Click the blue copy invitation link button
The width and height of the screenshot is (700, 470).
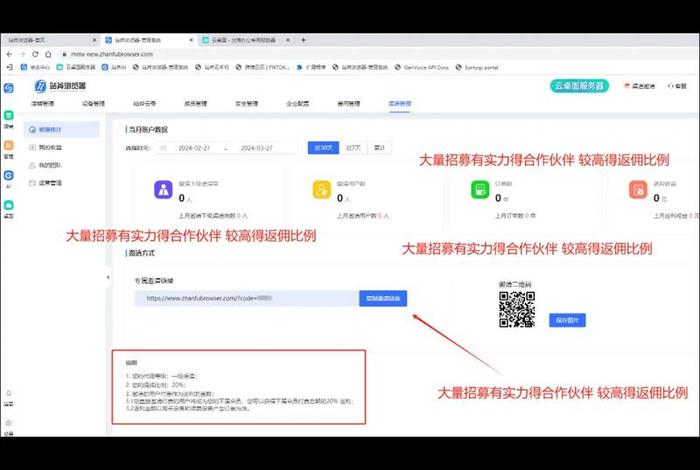tap(383, 298)
